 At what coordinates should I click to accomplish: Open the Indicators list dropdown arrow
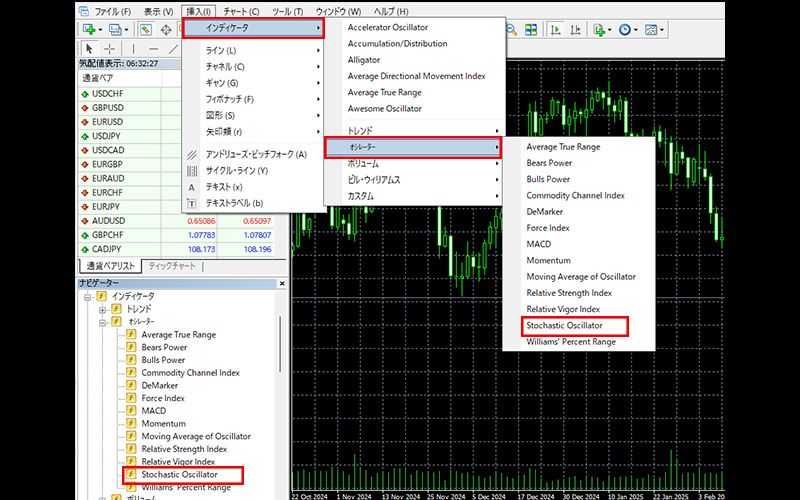[x=610, y=30]
